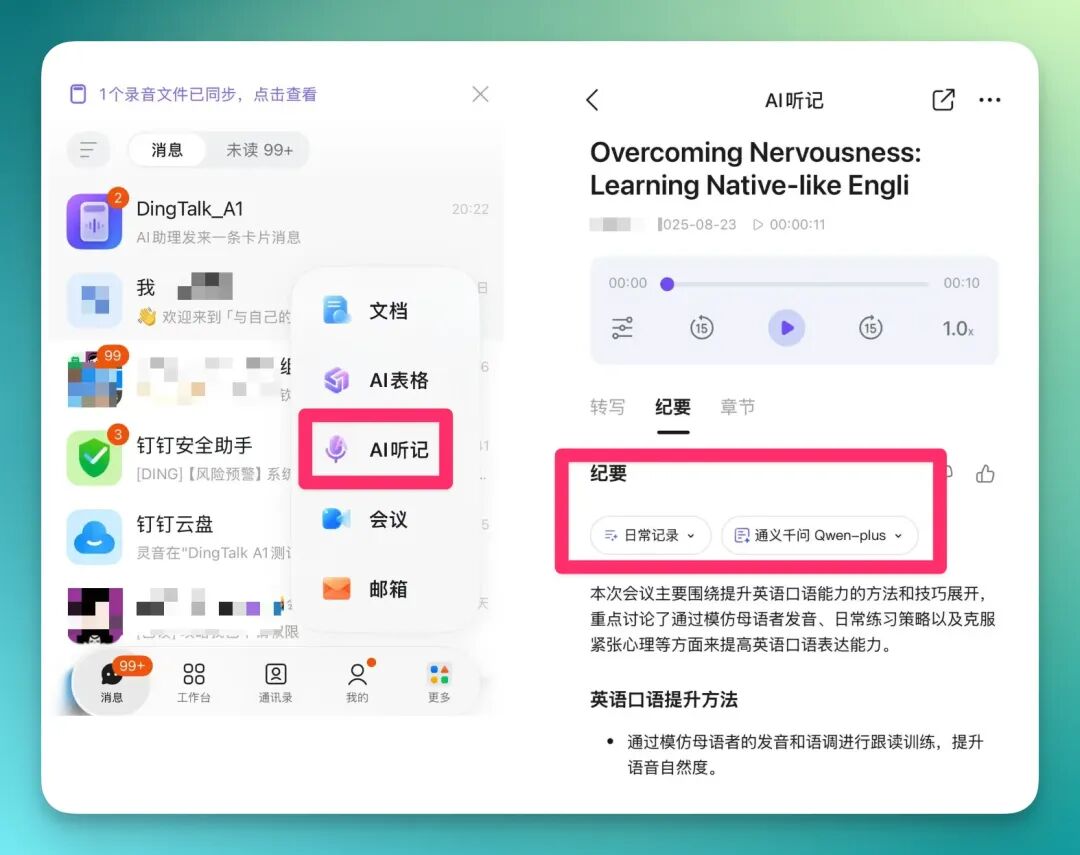The image size is (1080, 855).
Task: Expand the 通义千问 Qwen-plus model dropdown
Action: point(819,535)
